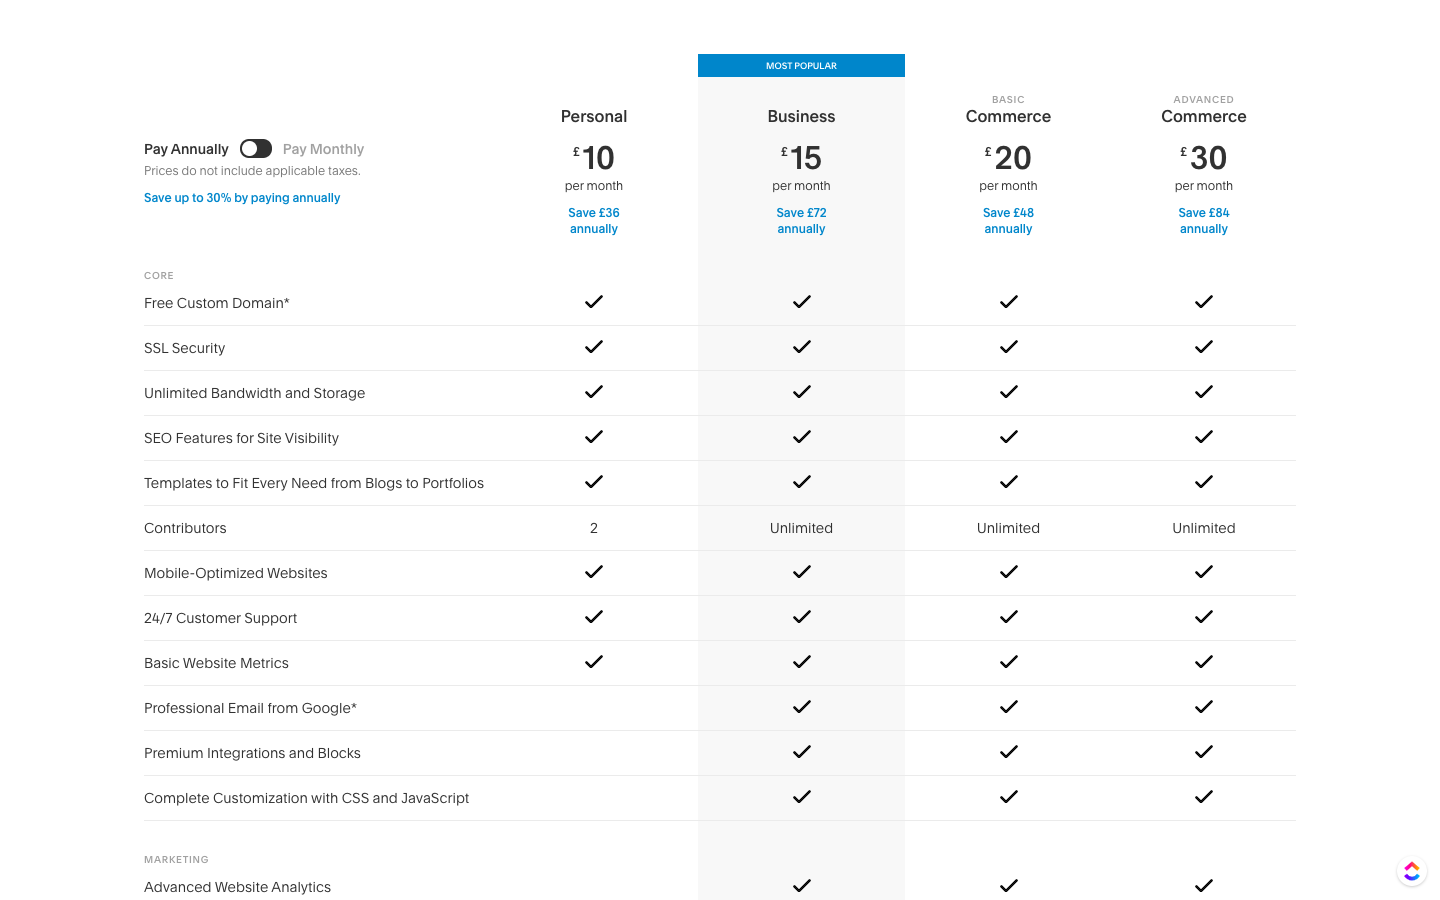Click the Most Popular banner
1440x900 pixels.
point(801,66)
